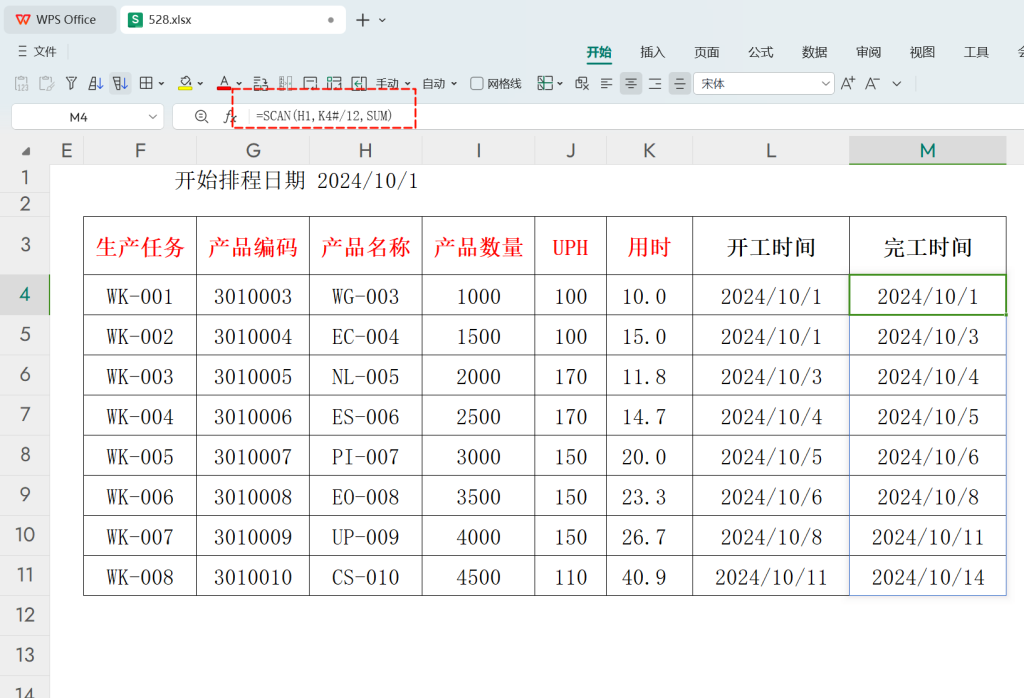
Task: Pick the yellow fill color bucket
Action: (185, 84)
